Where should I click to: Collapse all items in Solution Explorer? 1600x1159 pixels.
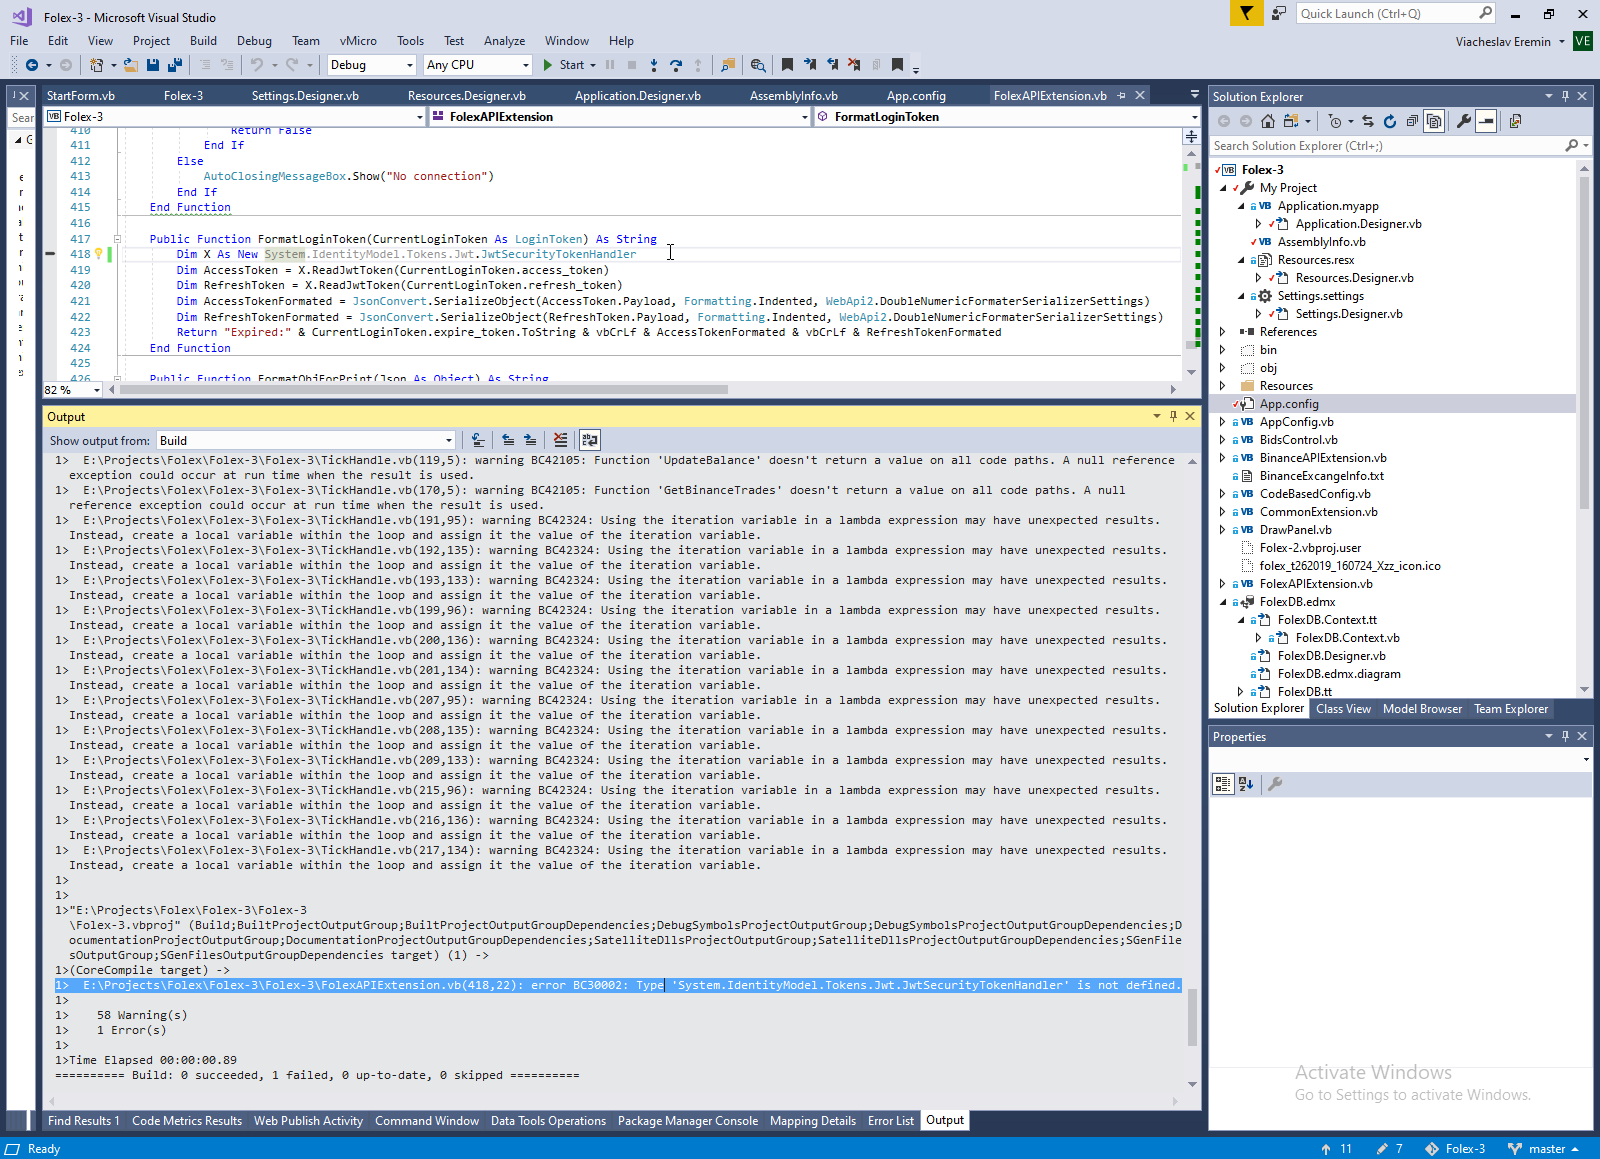pyautogui.click(x=1412, y=121)
